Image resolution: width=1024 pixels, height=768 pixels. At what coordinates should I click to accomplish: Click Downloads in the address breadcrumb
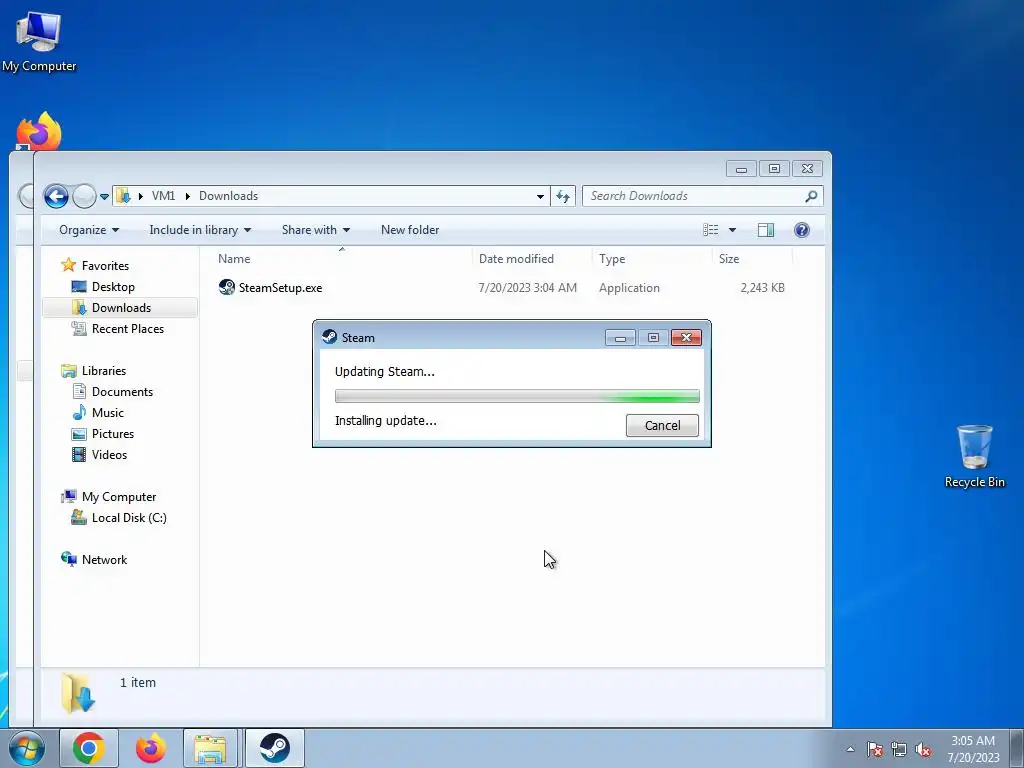[229, 196]
